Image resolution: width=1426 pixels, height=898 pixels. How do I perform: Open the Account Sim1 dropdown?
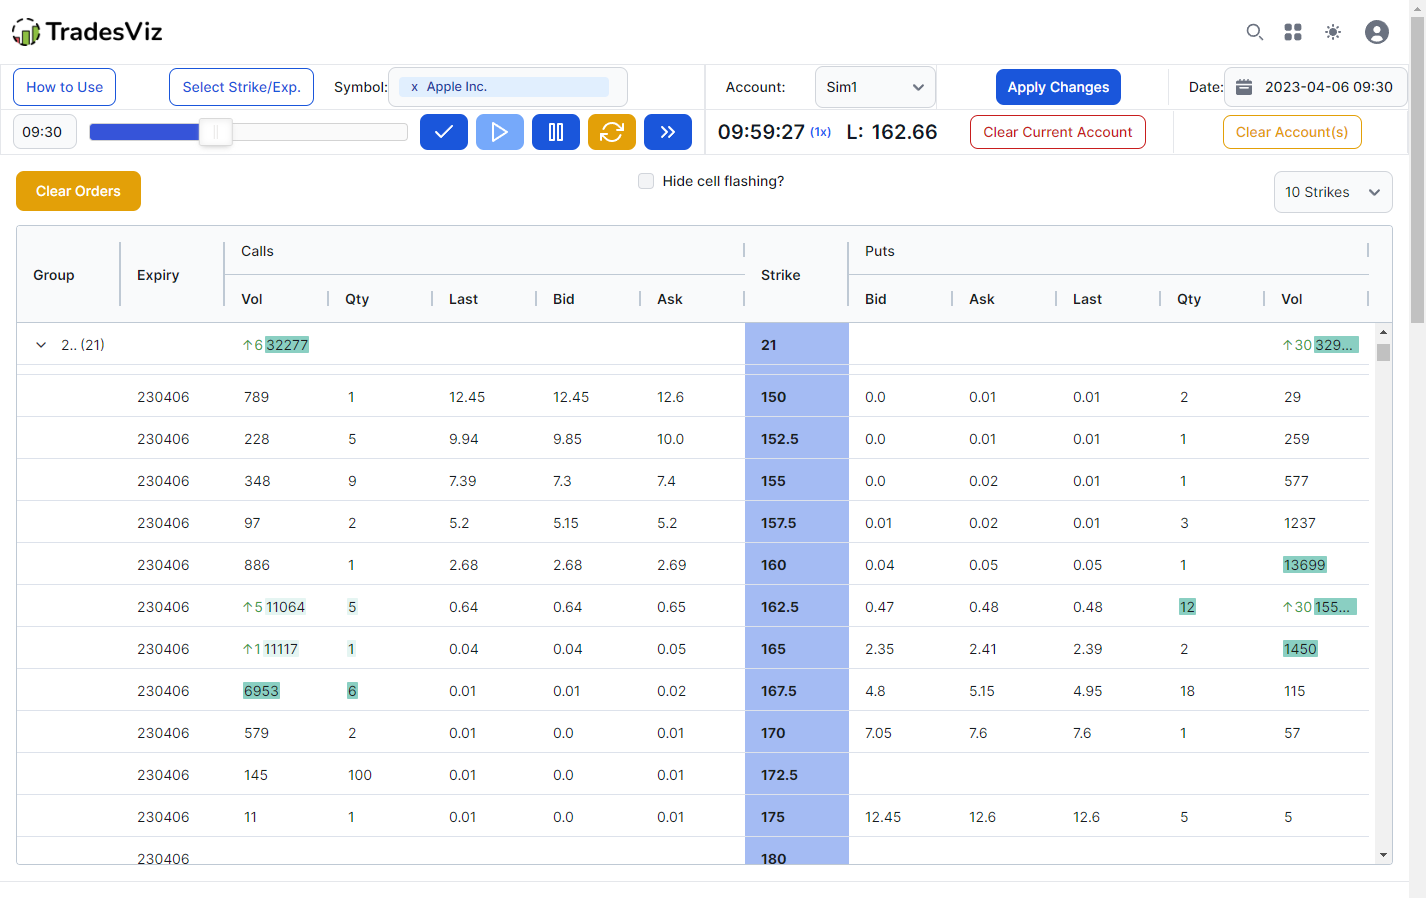(875, 87)
